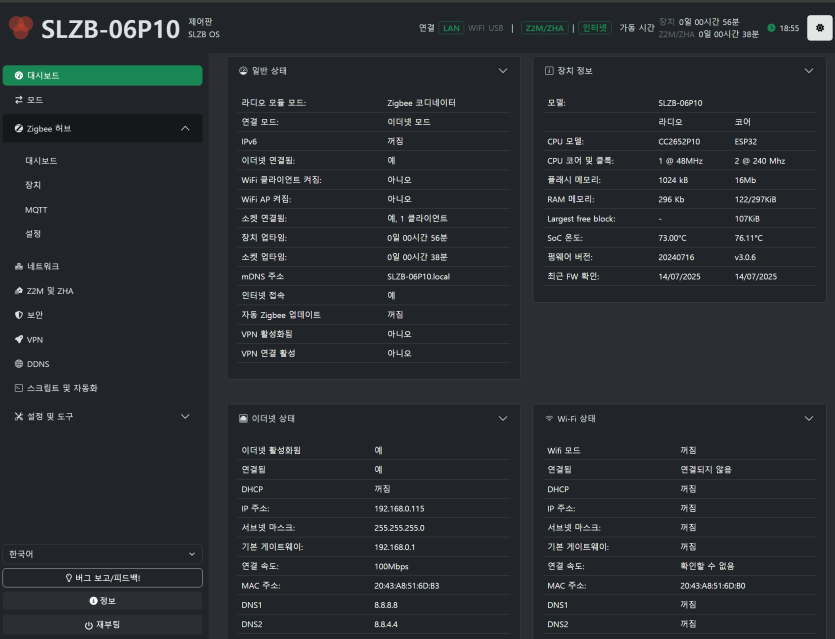Collapse the 장치 정보 card
The width and height of the screenshot is (835, 639).
pyautogui.click(x=808, y=71)
